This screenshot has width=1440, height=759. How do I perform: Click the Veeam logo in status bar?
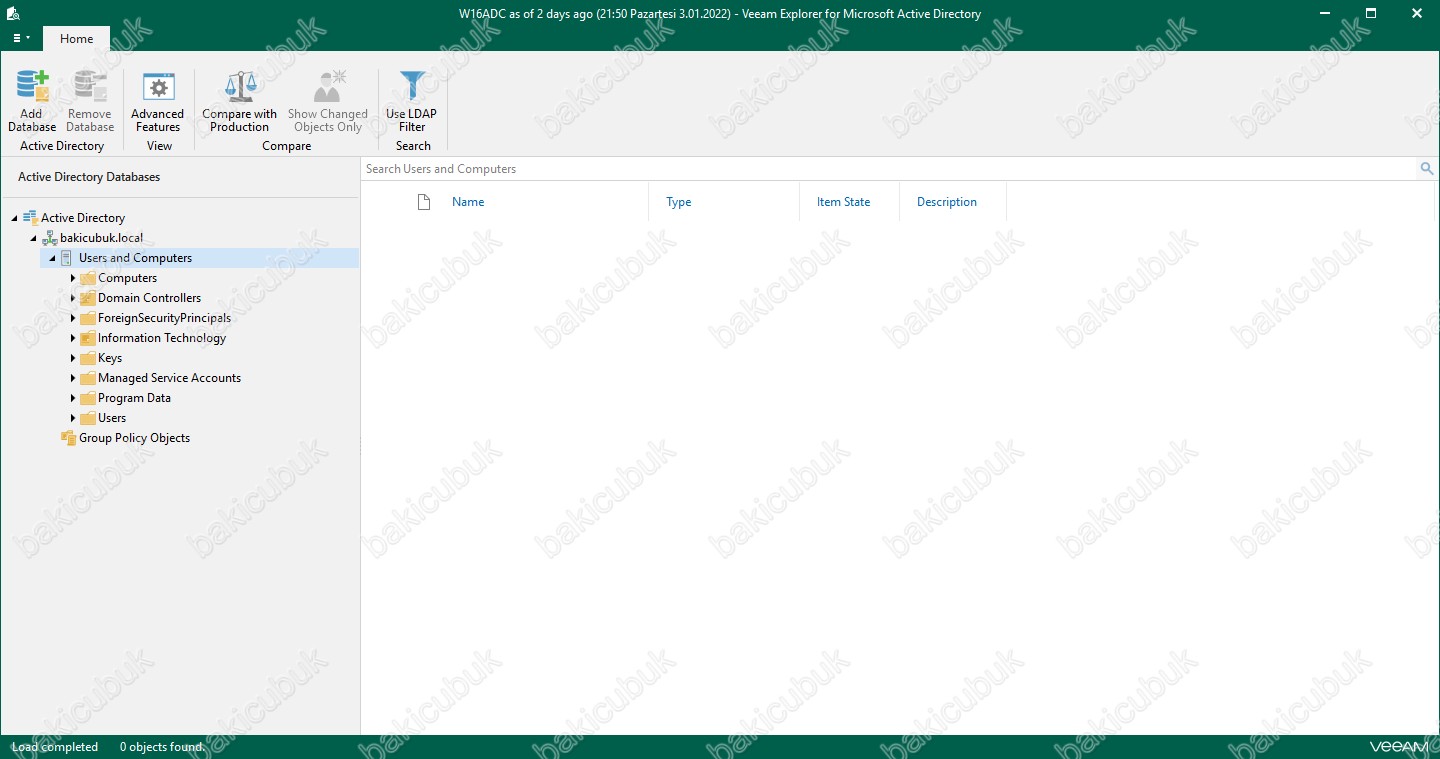click(x=1398, y=747)
